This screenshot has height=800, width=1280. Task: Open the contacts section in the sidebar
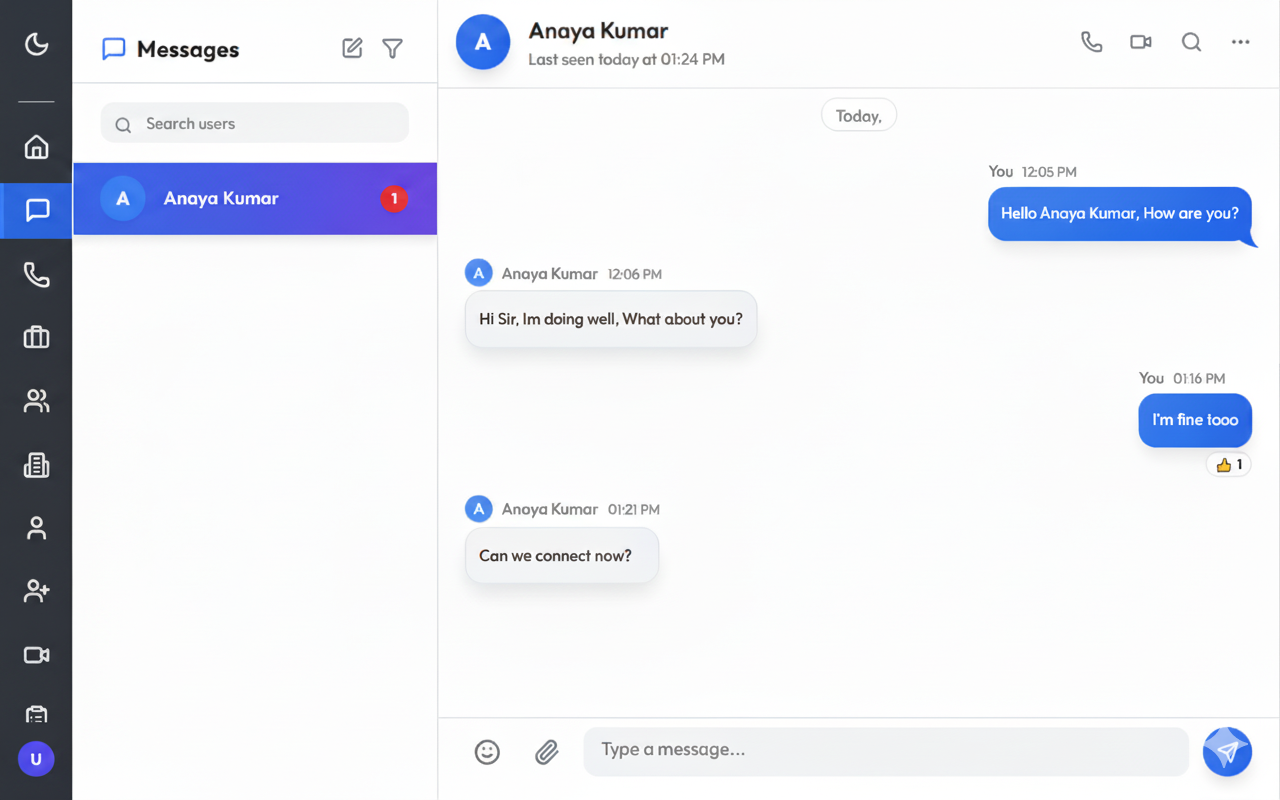pos(36,400)
